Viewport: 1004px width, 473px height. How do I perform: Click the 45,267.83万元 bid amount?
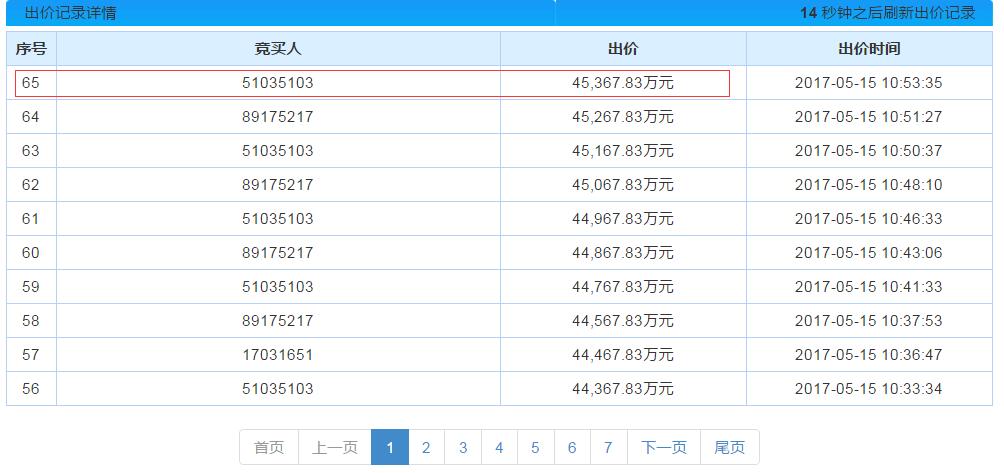[623, 117]
